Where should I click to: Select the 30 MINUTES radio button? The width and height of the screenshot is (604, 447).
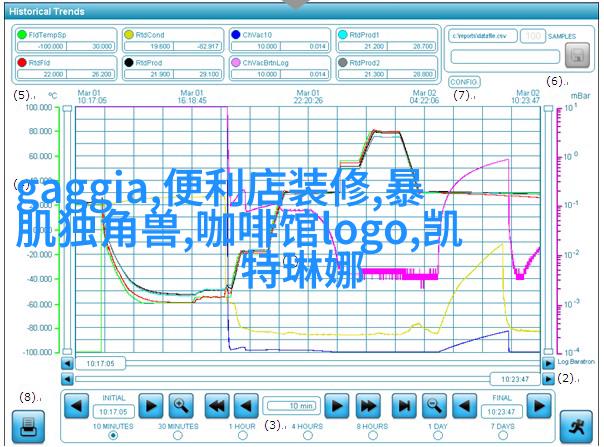pyautogui.click(x=178, y=435)
